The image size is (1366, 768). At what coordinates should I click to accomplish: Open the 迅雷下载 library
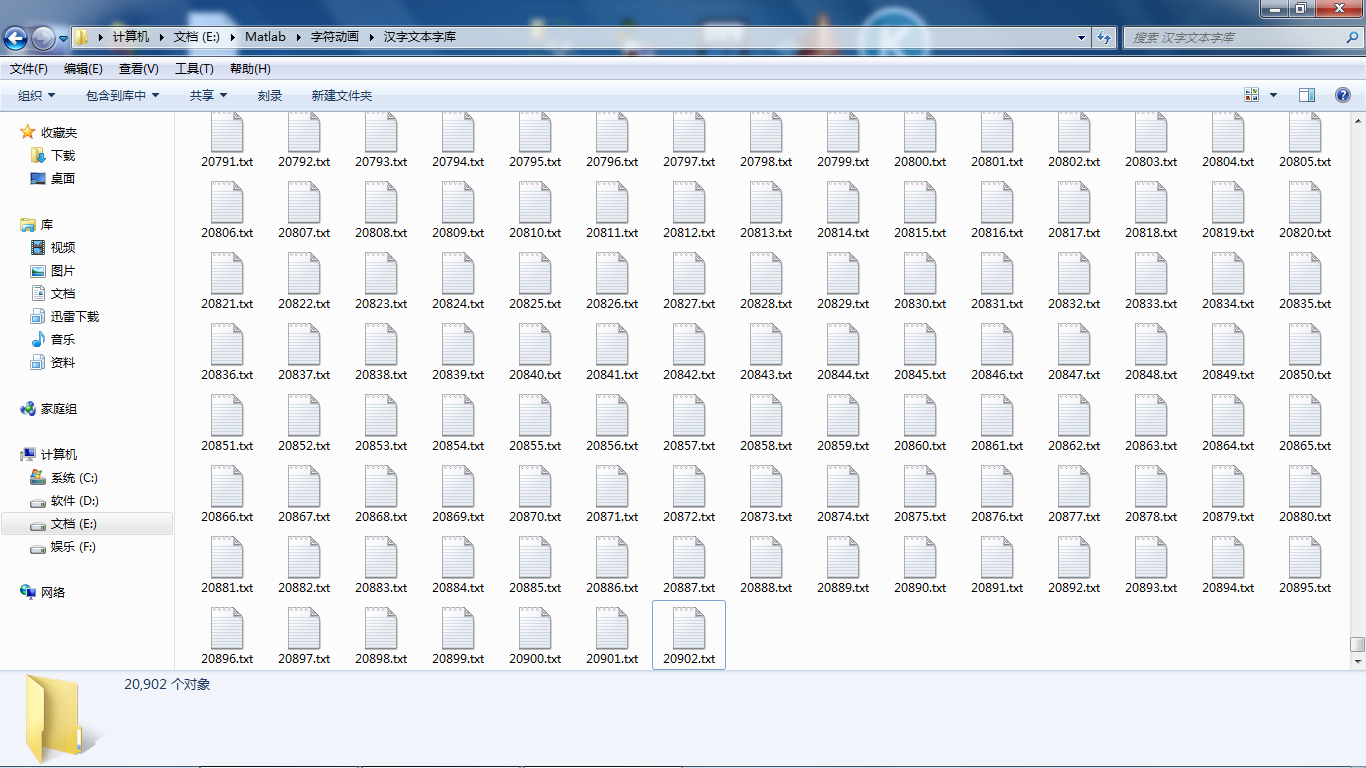click(75, 316)
